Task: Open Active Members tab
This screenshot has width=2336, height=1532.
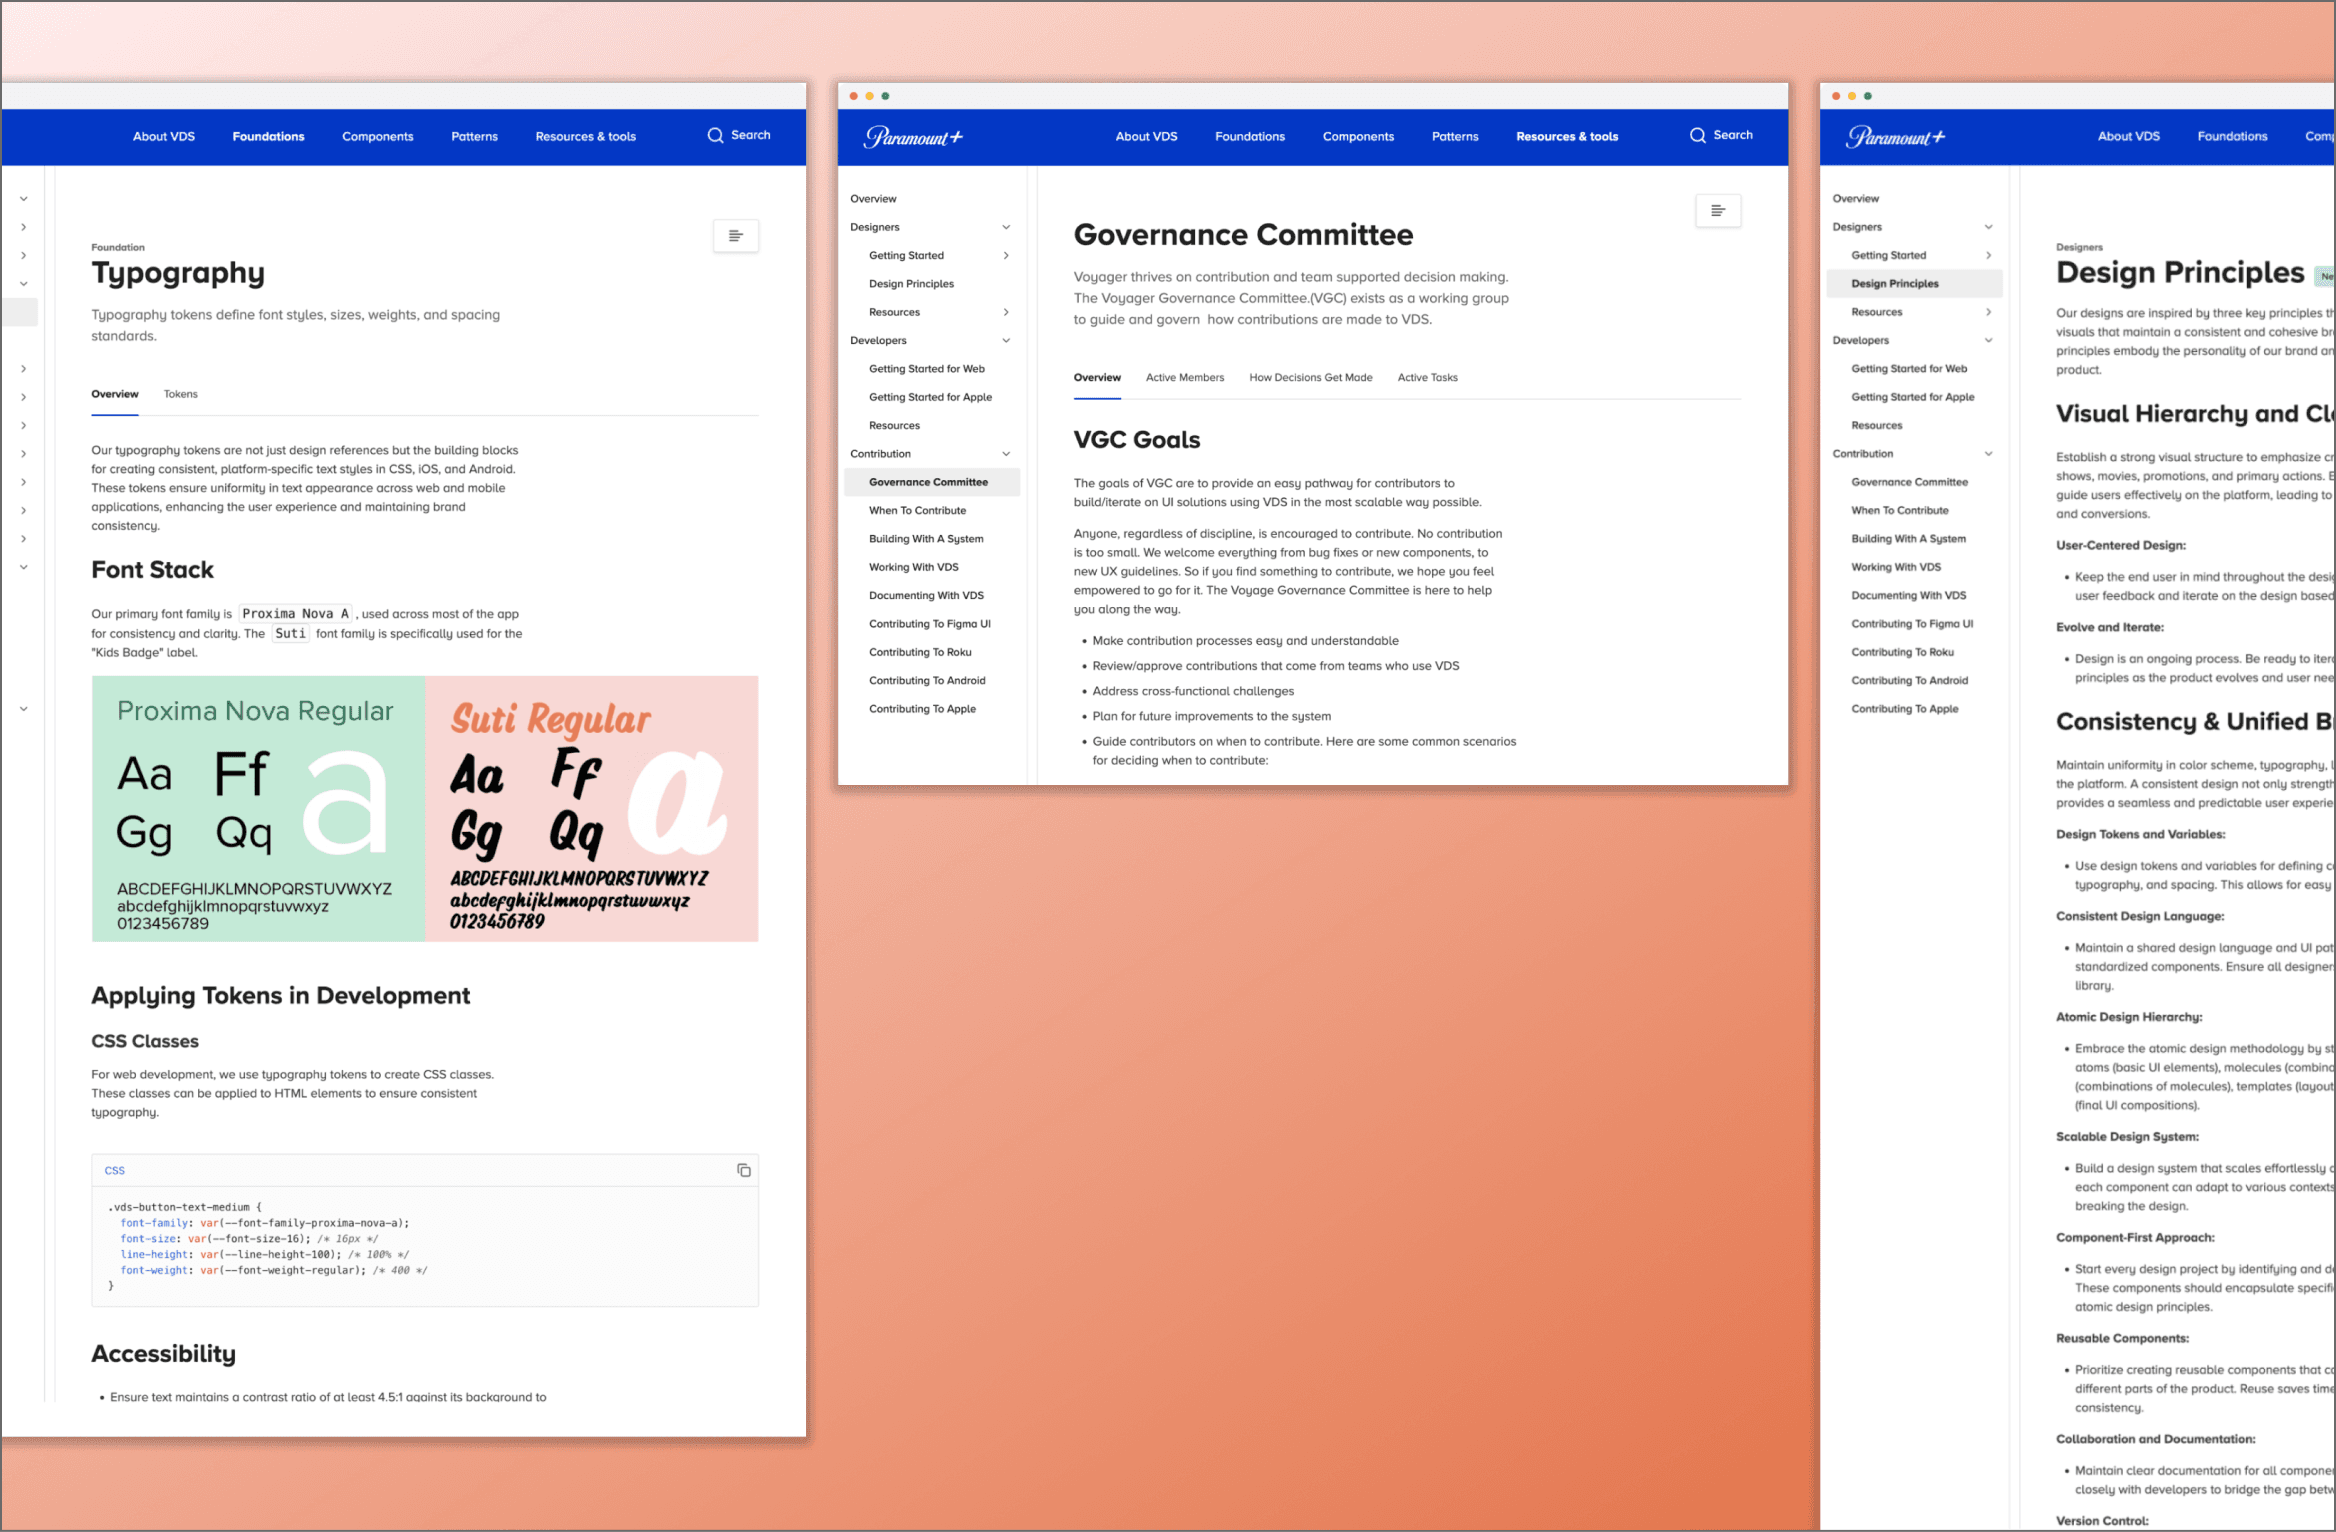Action: point(1184,378)
